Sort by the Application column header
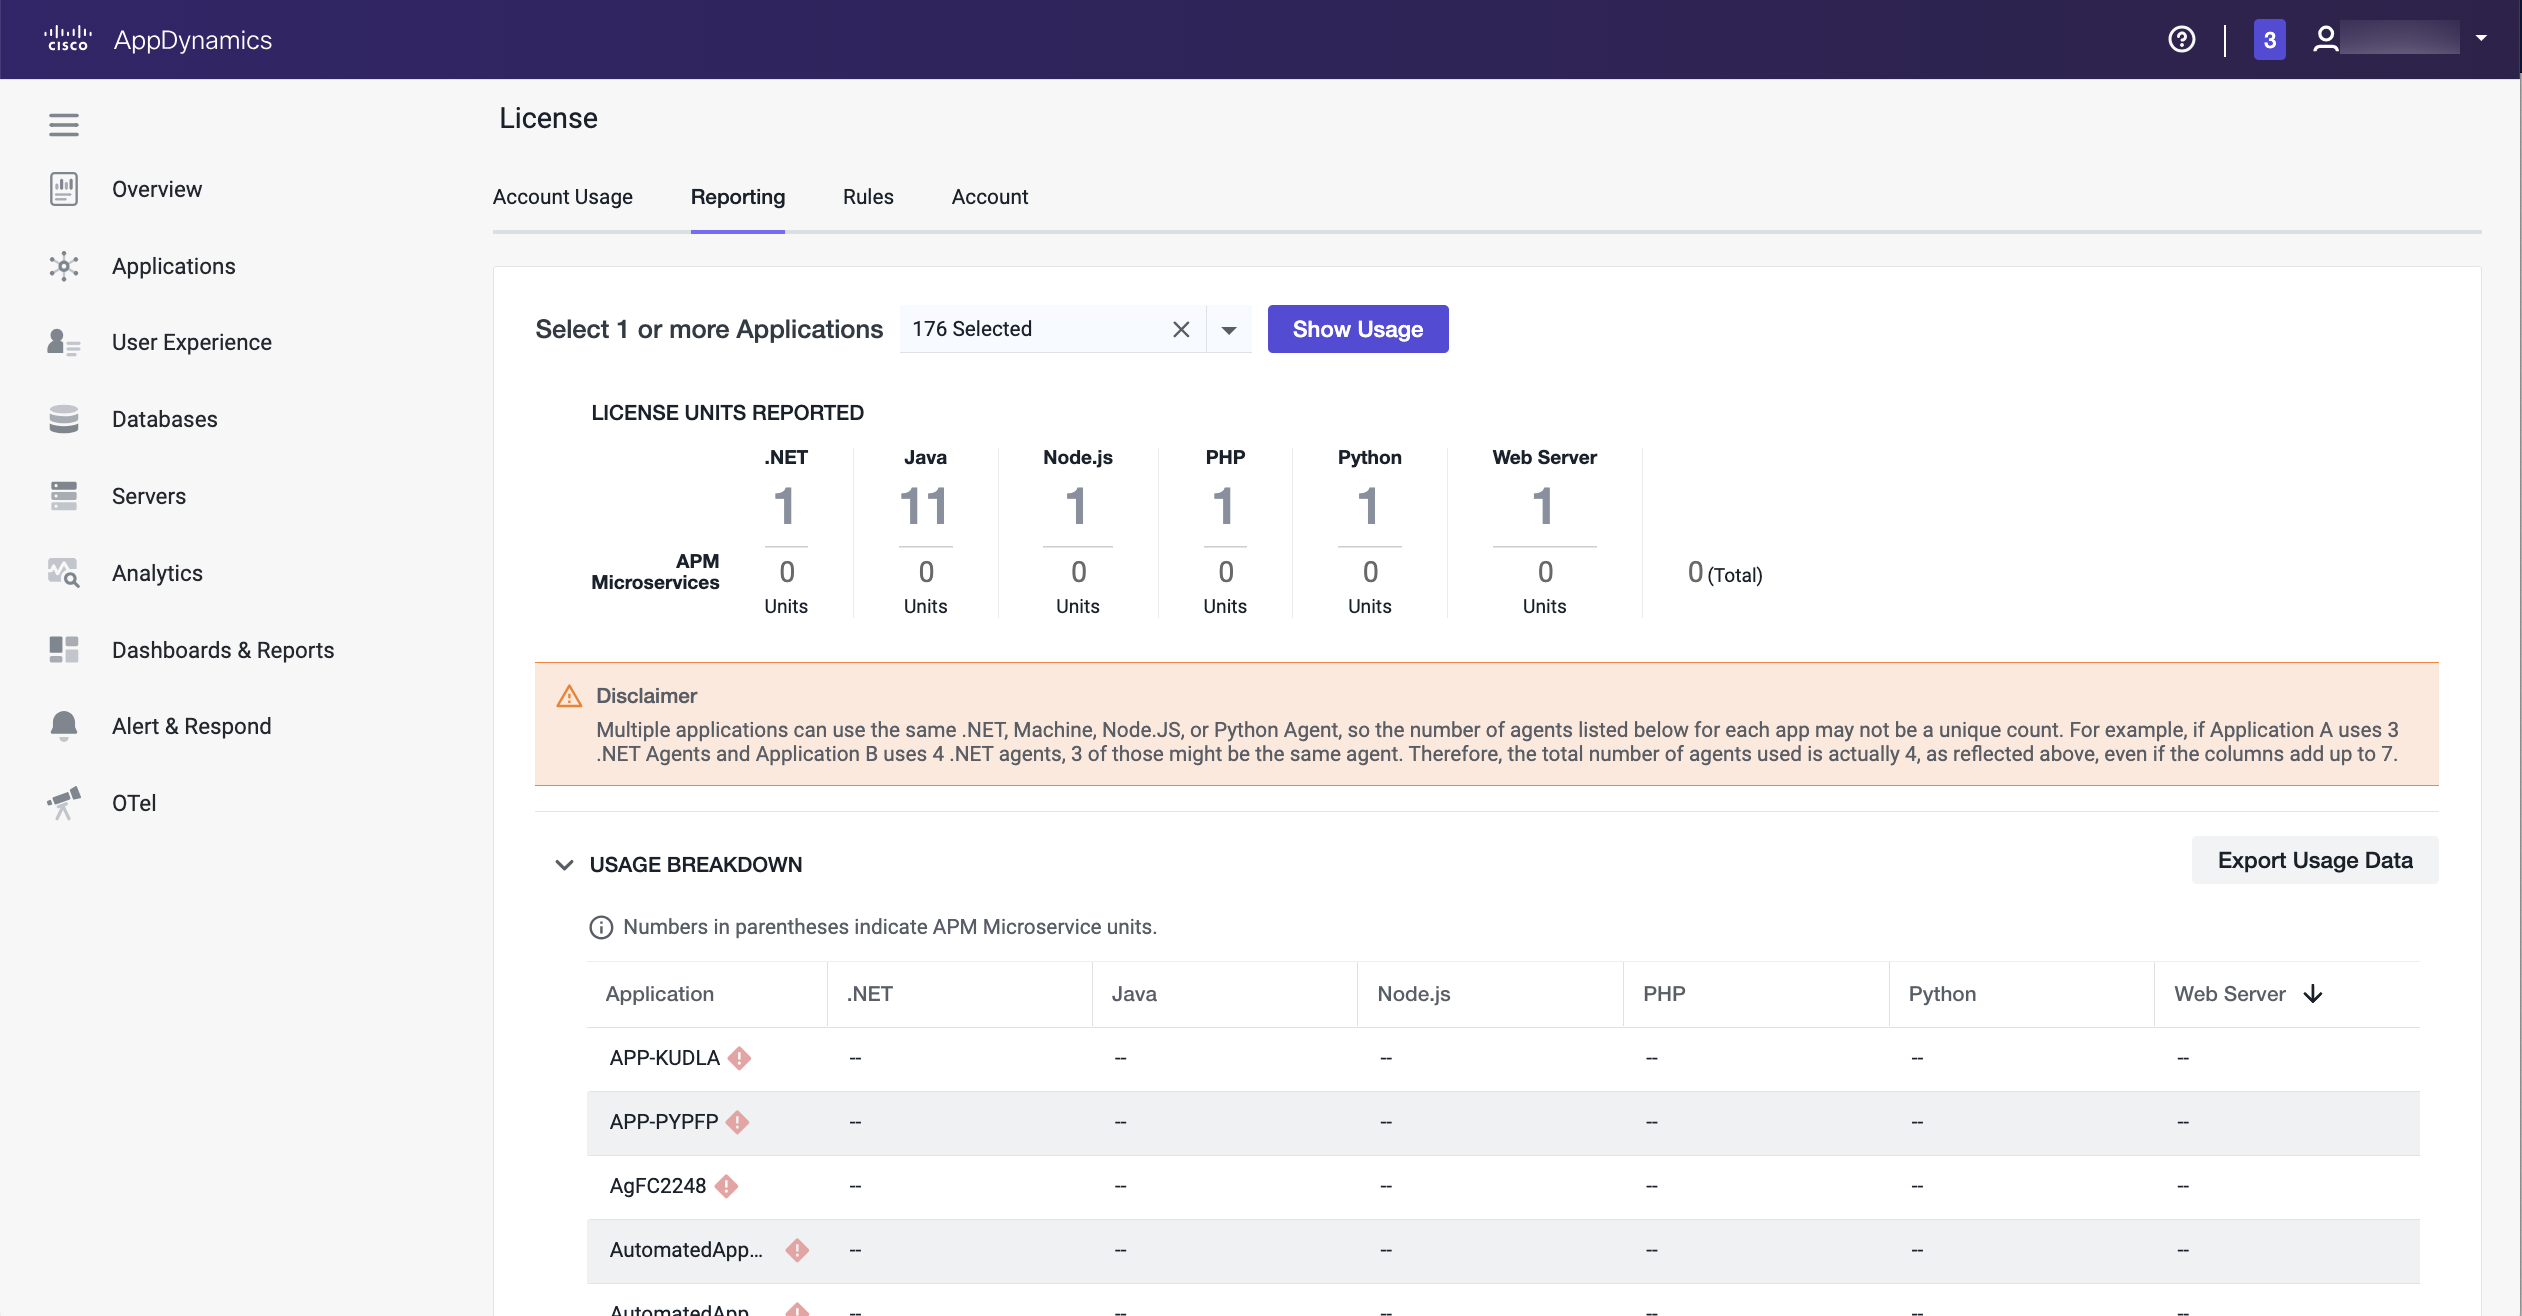Image resolution: width=2522 pixels, height=1316 pixels. pyautogui.click(x=660, y=994)
